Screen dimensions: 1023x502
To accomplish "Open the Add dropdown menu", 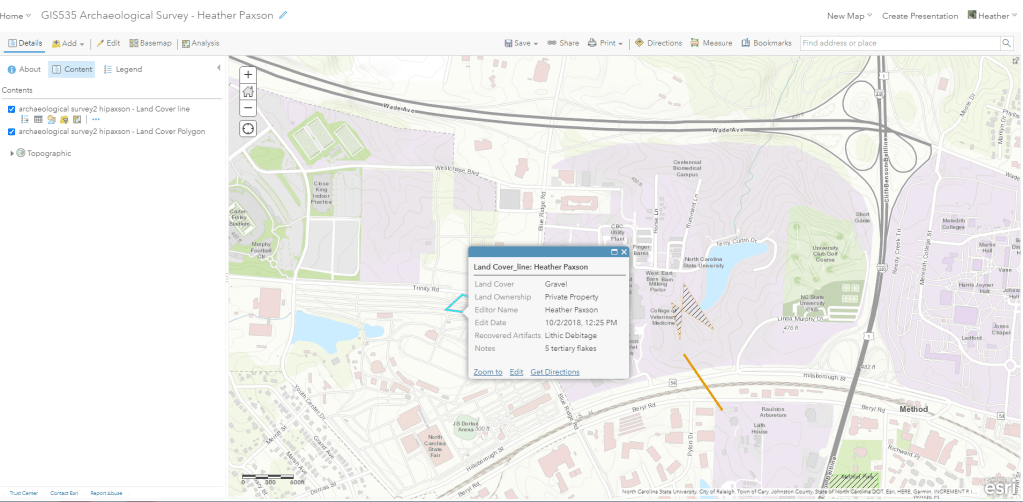I will click(69, 43).
